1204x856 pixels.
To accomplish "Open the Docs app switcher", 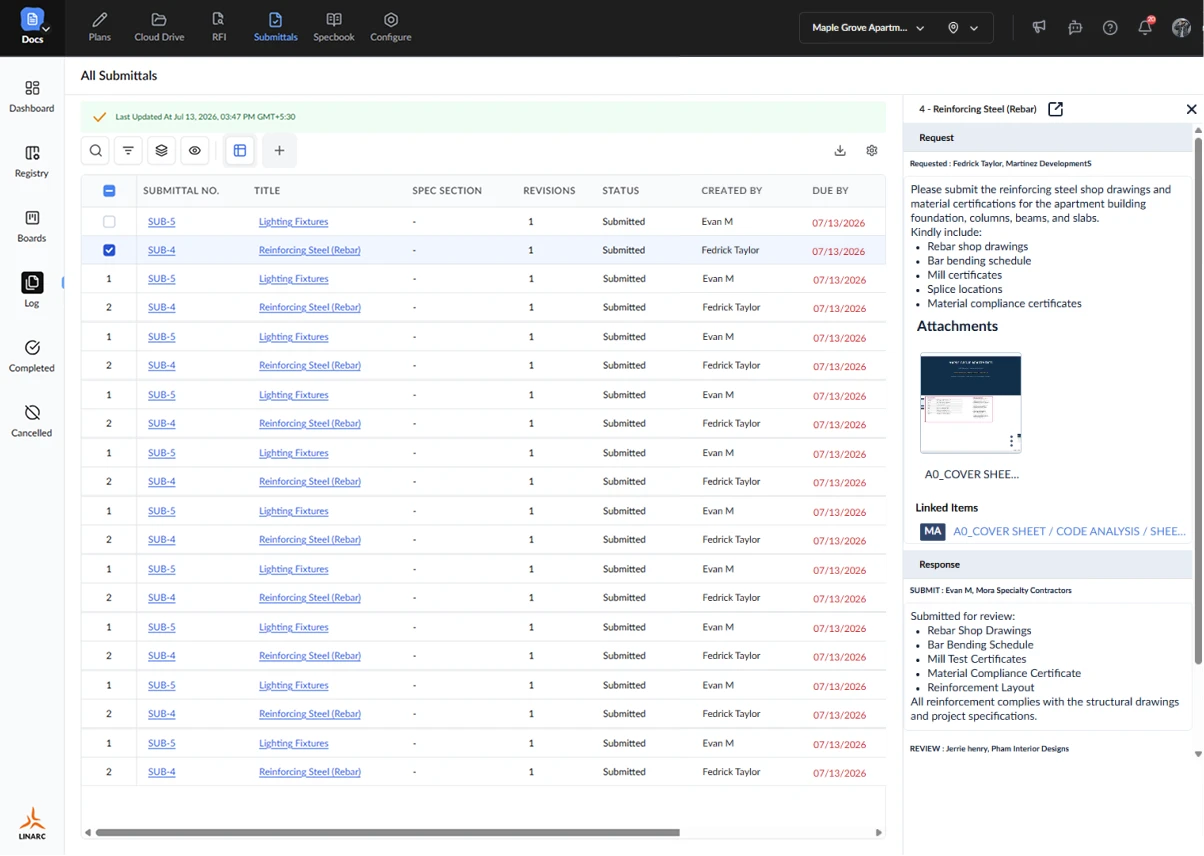I will (32, 27).
